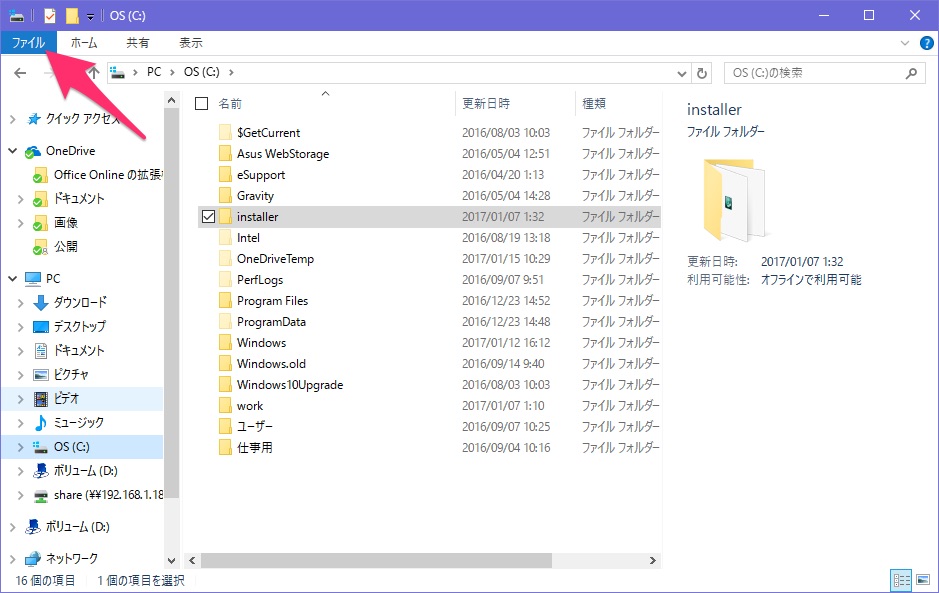
Task: Select the Program Files folder icon
Action: (225, 301)
